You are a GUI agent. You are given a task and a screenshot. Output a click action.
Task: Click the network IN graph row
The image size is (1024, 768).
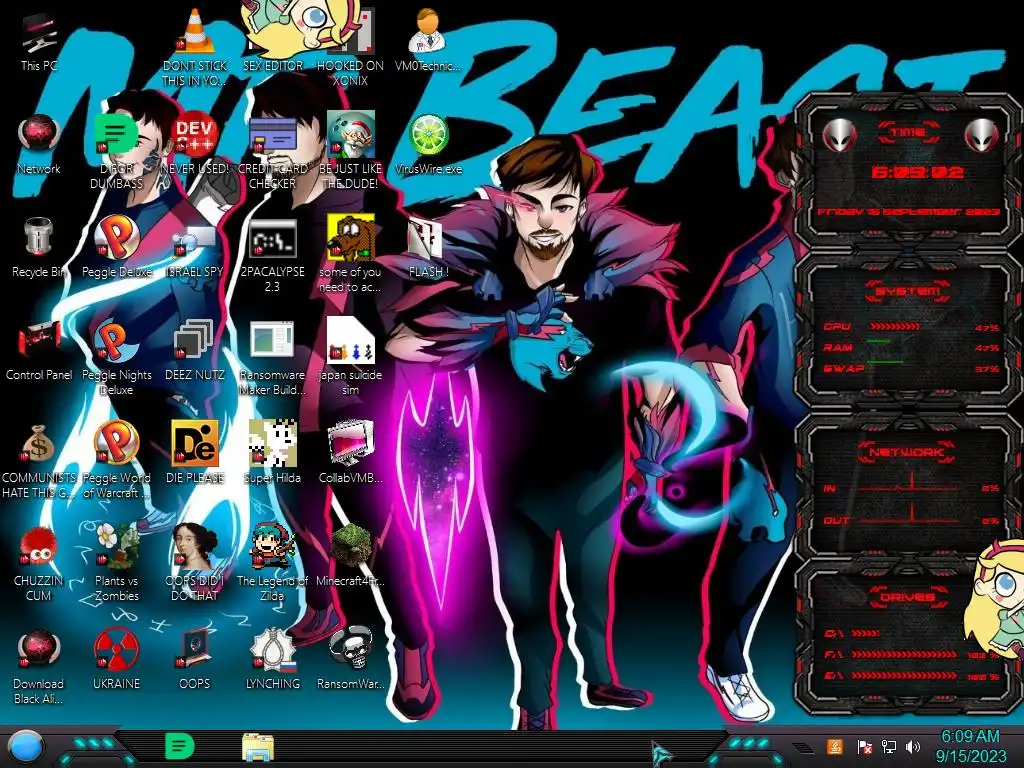point(911,487)
